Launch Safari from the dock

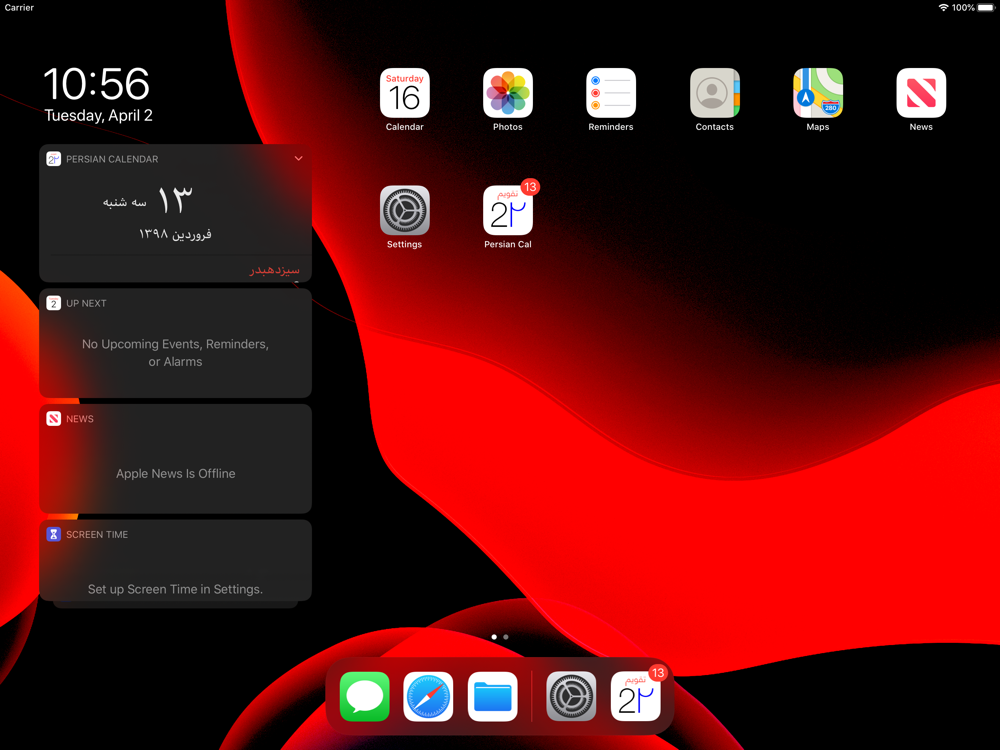click(428, 696)
